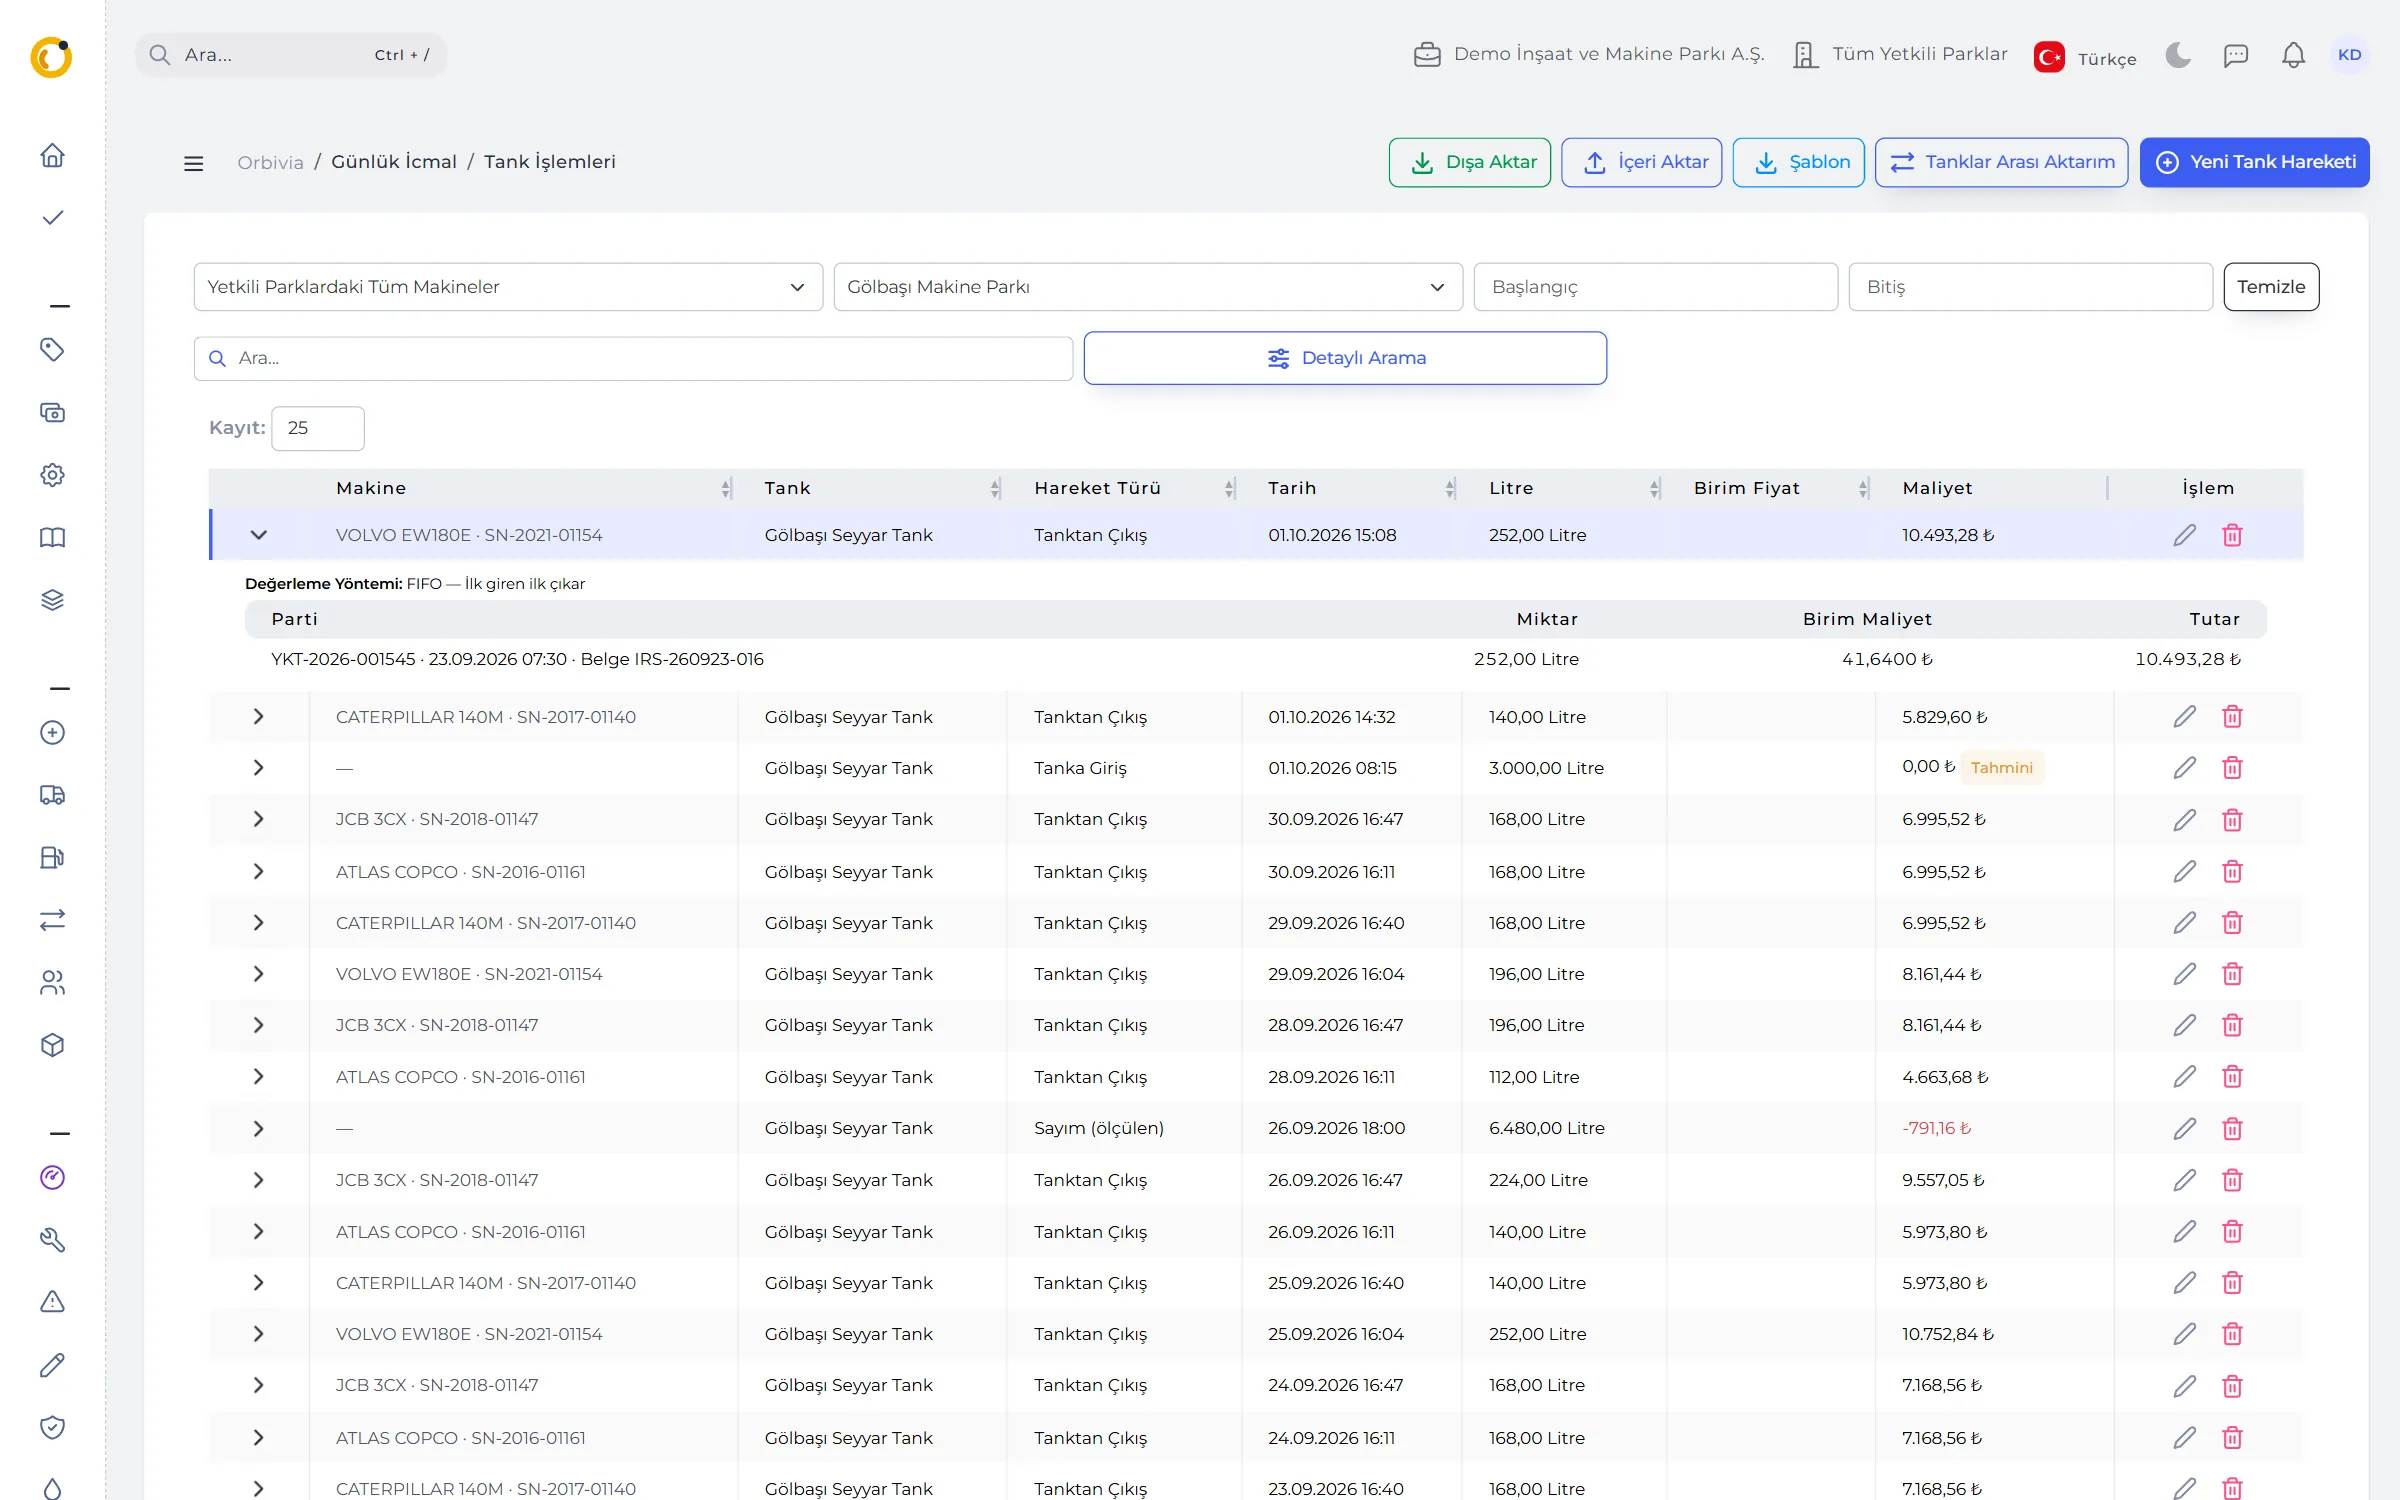The width and height of the screenshot is (2400, 1500).
Task: Open the Gölbaşı Makine Parkı dropdown
Action: pos(1148,287)
